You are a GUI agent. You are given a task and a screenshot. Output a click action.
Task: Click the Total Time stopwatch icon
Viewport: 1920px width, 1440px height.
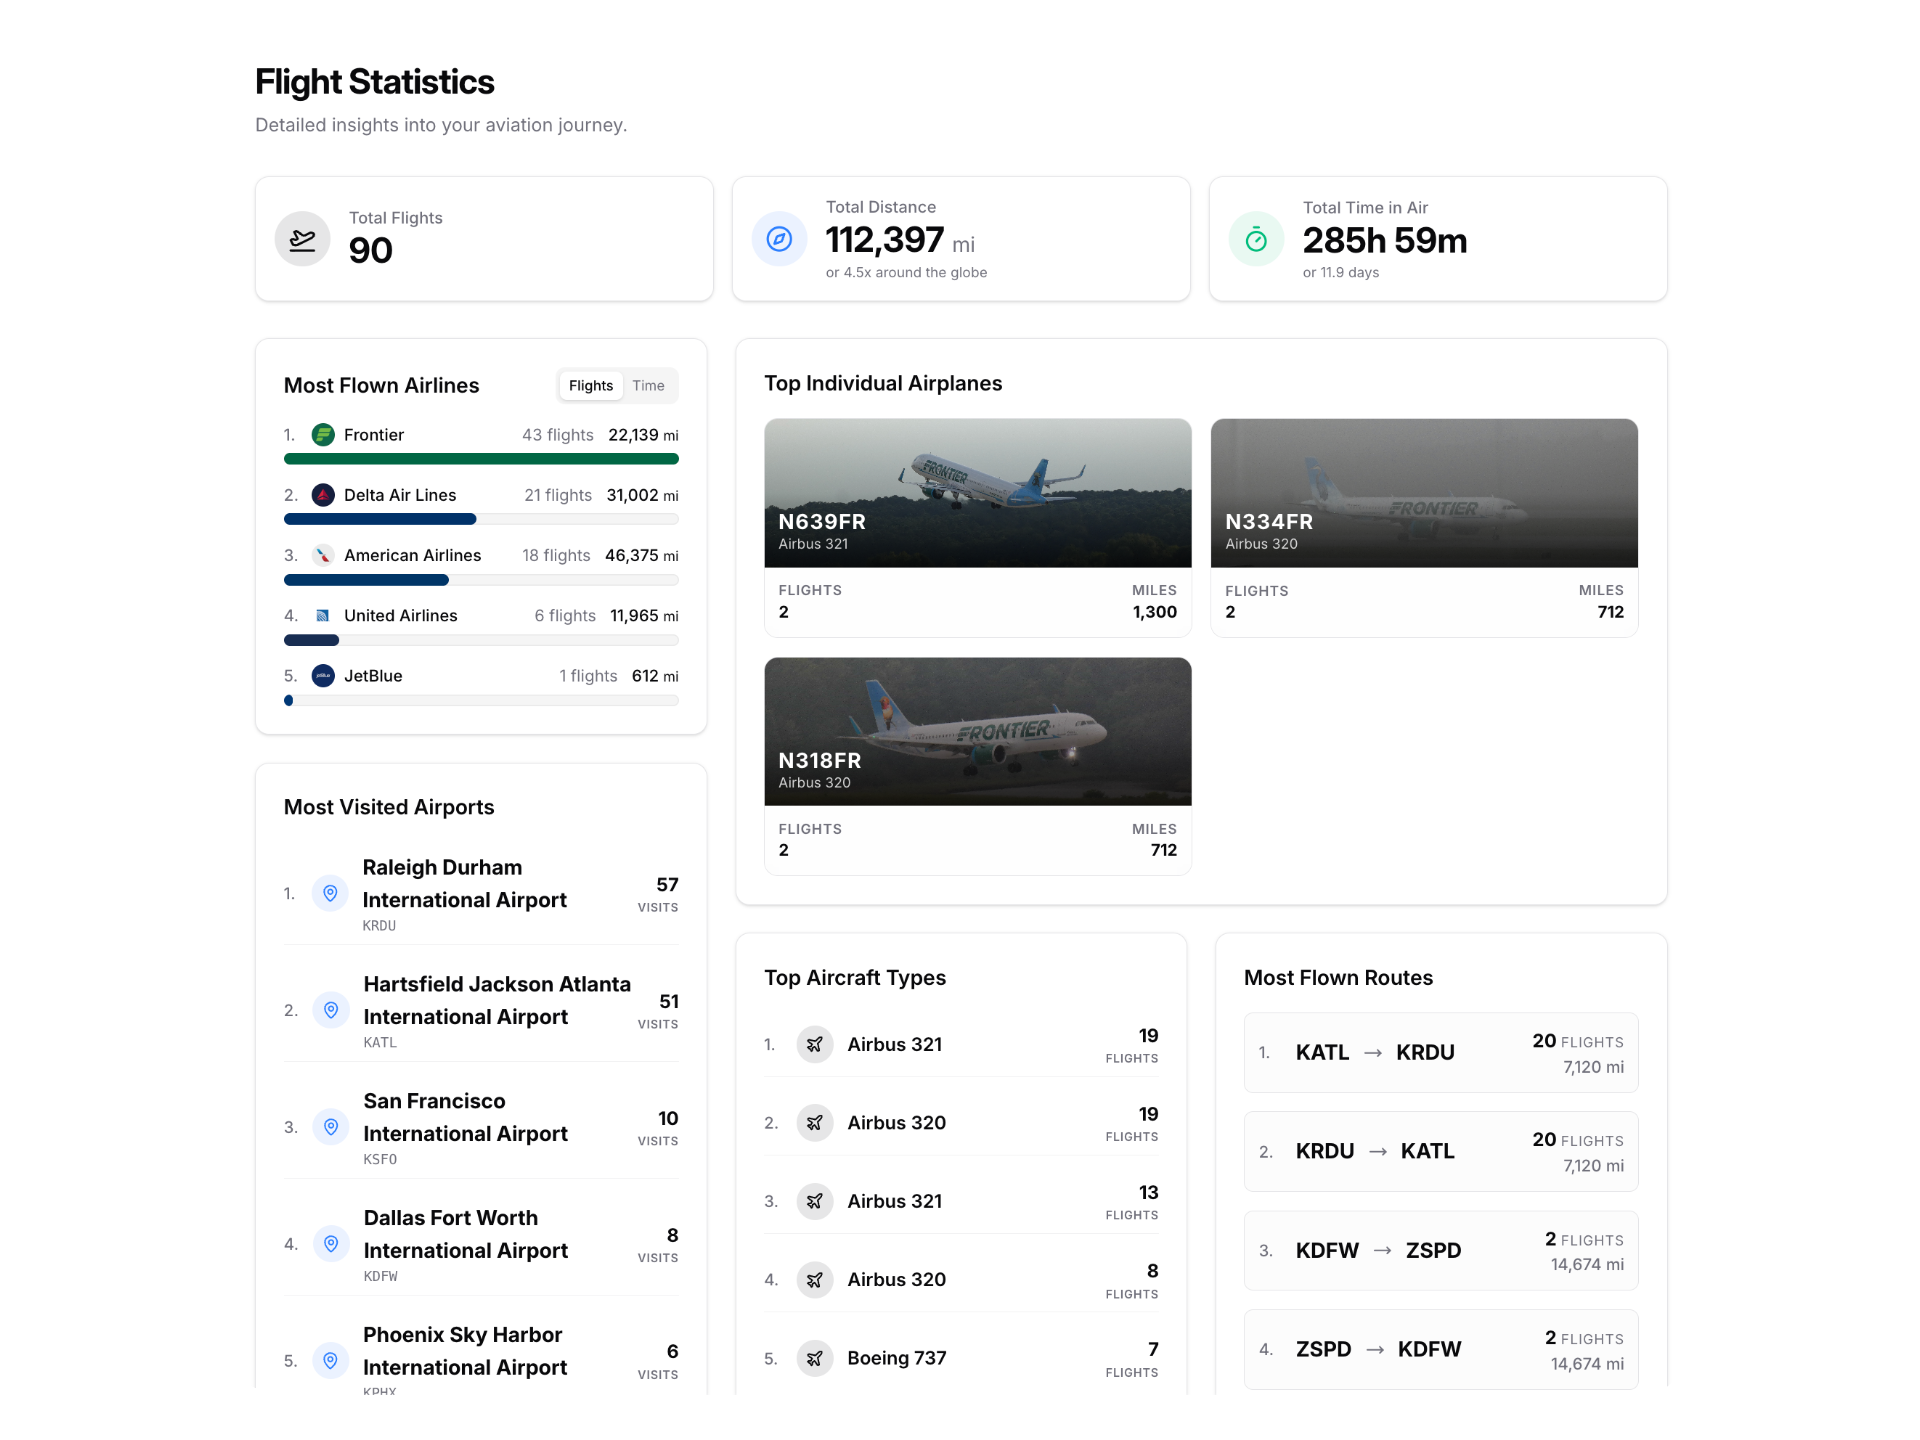[x=1256, y=239]
